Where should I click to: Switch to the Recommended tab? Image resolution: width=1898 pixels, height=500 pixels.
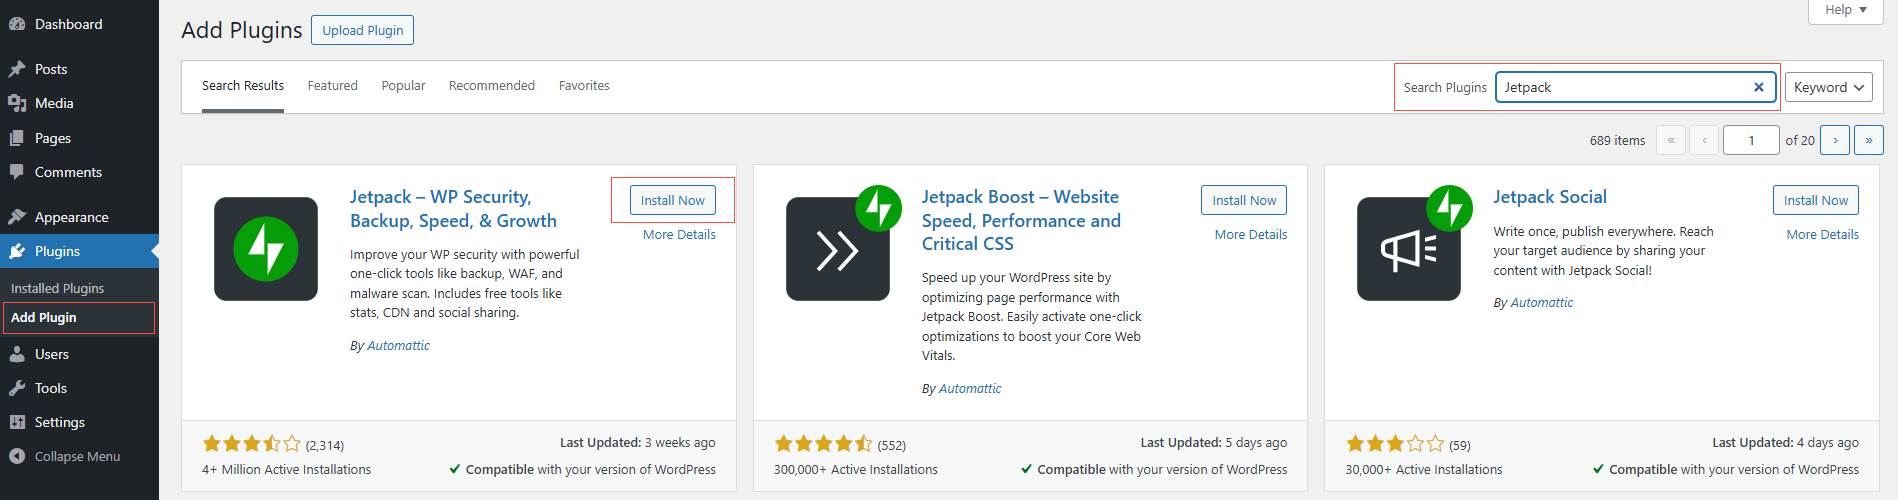click(492, 86)
